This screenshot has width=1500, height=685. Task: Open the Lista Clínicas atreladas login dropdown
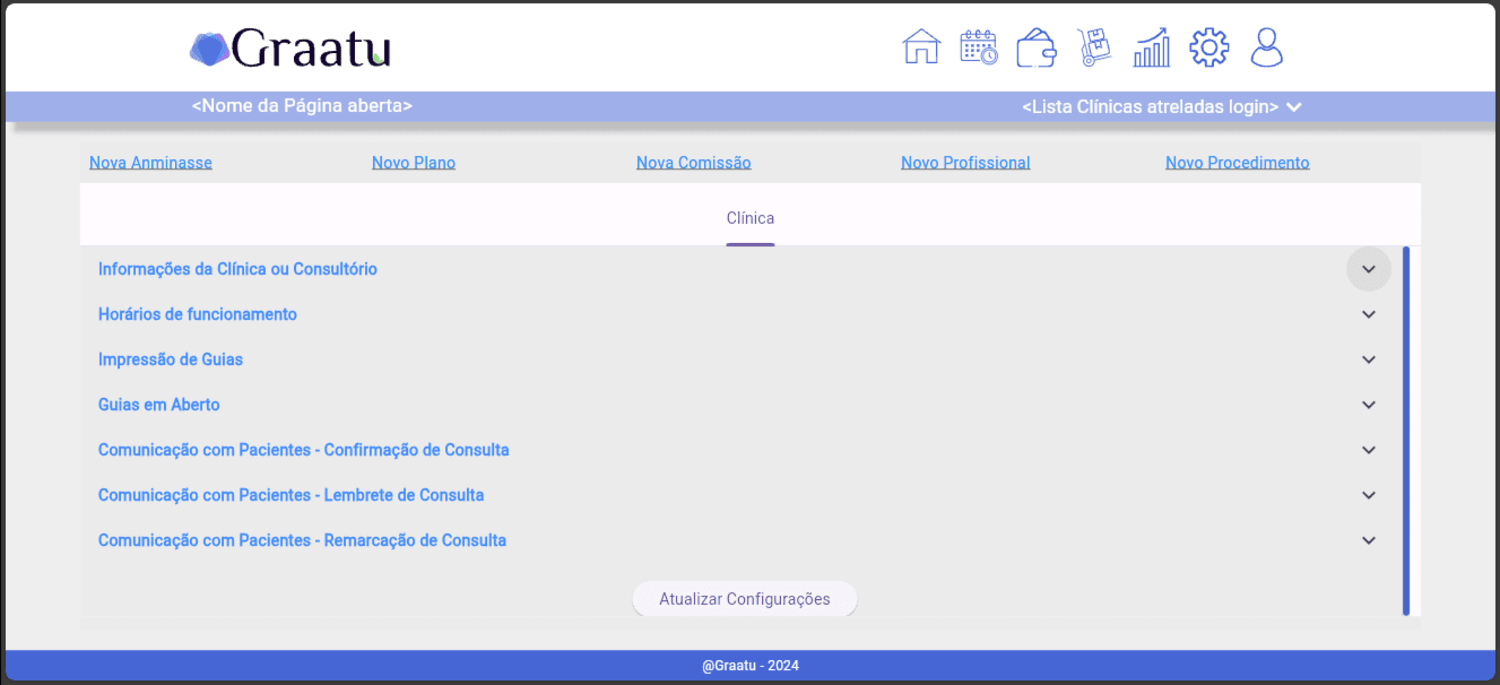pyautogui.click(x=1161, y=107)
